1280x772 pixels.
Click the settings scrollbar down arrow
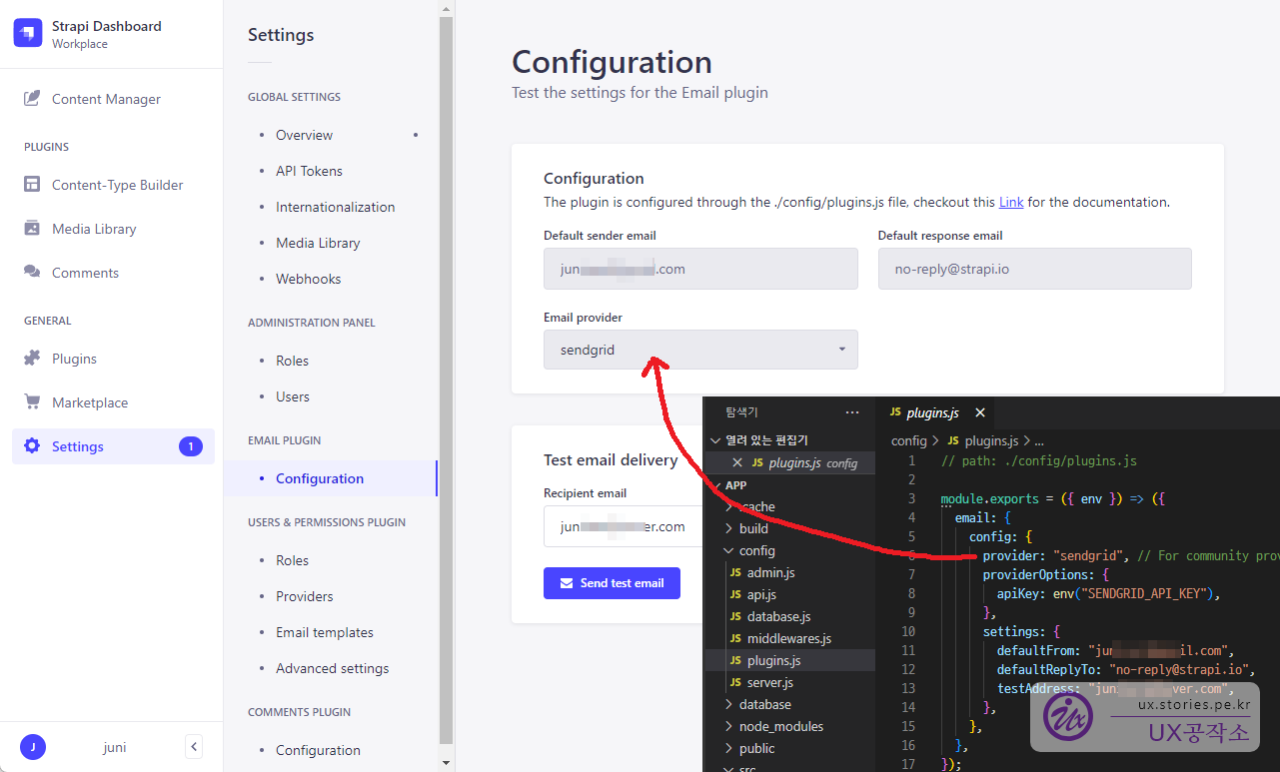point(446,763)
